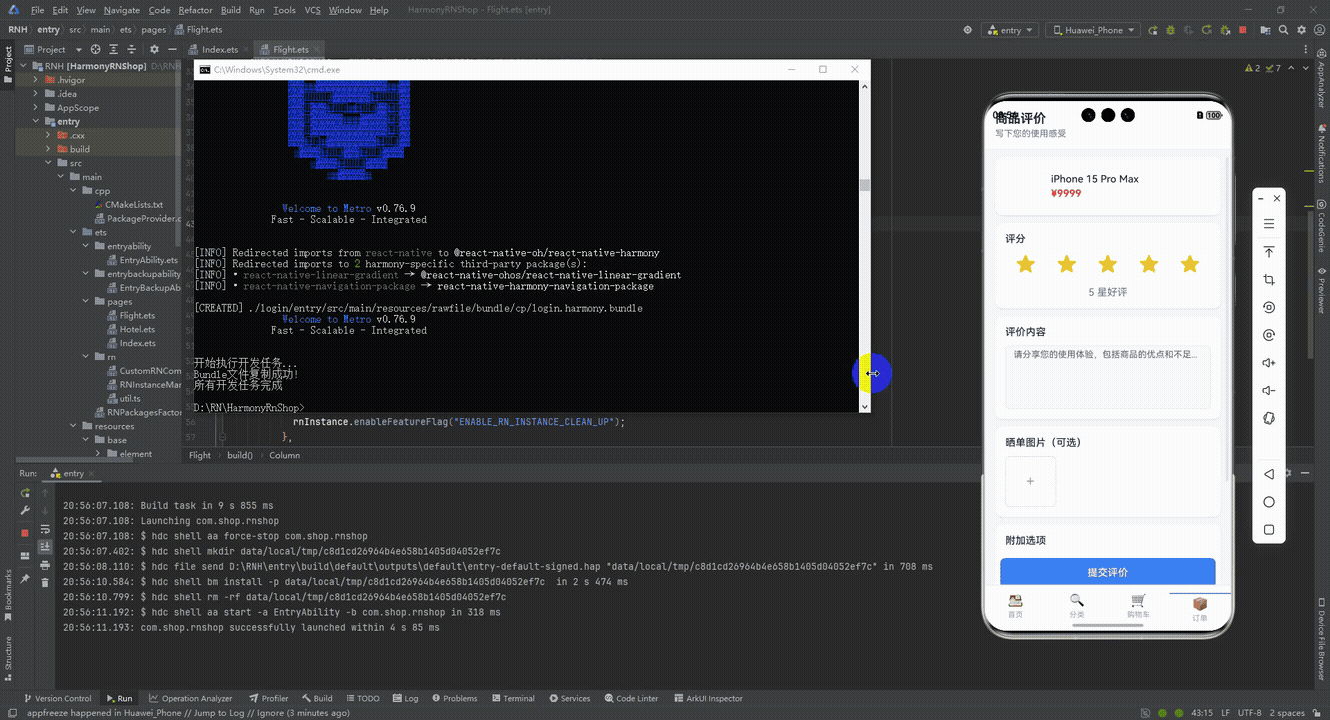Screen dimensions: 1330x720
Task: Open Notifications side panel on right edge
Action: pyautogui.click(x=1320, y=156)
